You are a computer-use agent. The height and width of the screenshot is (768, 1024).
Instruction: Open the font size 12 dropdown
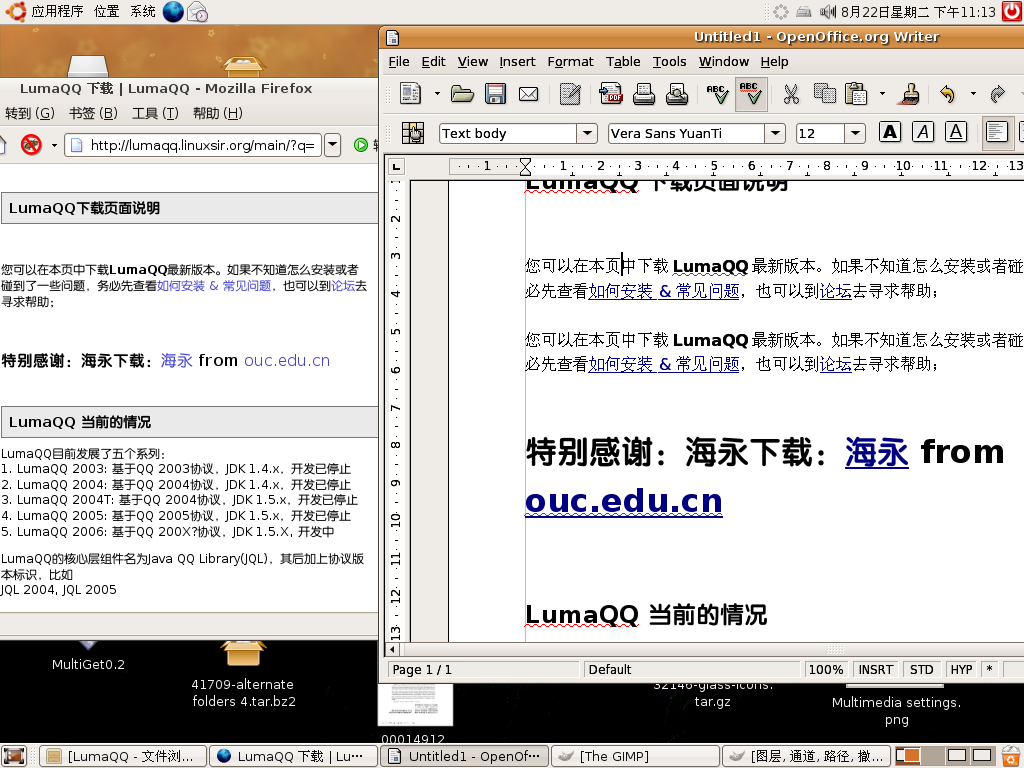point(855,133)
